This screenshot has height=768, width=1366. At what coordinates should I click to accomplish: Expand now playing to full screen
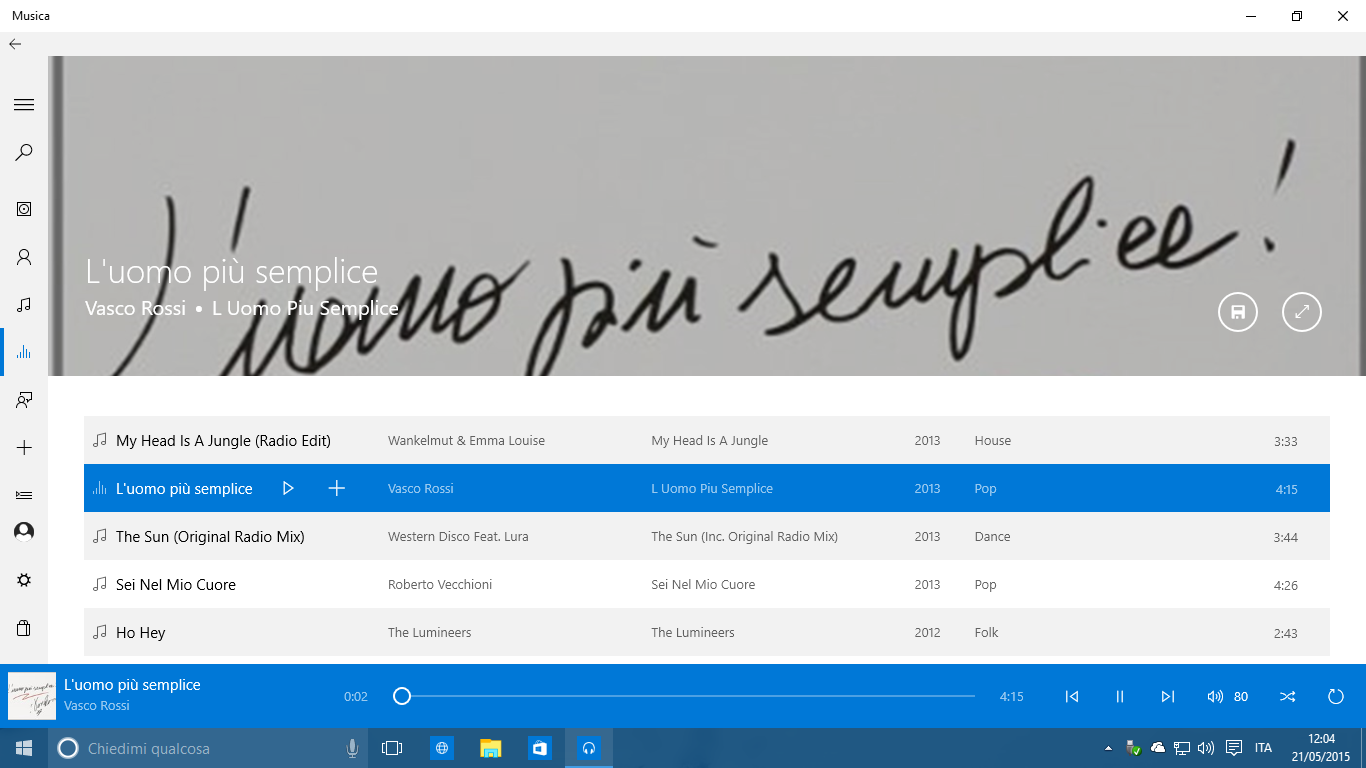click(x=1302, y=312)
